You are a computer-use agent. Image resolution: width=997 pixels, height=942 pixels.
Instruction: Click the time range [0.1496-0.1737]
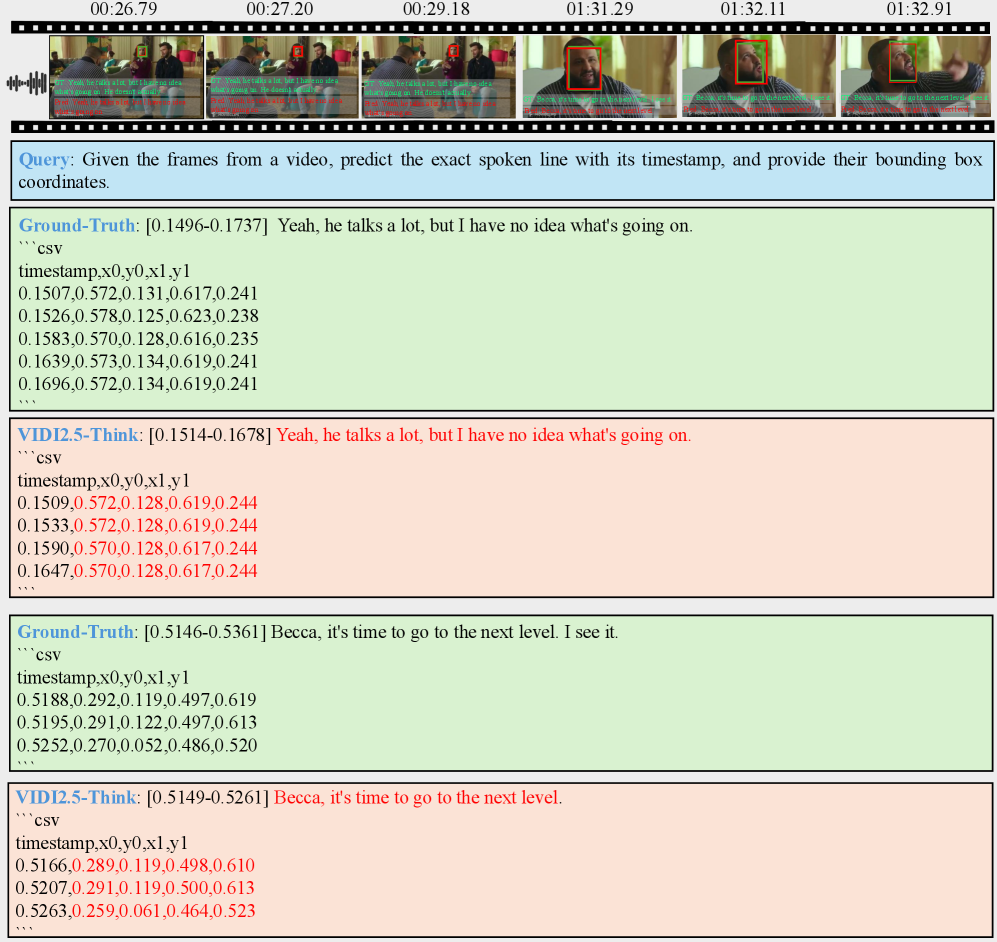pyautogui.click(x=207, y=226)
